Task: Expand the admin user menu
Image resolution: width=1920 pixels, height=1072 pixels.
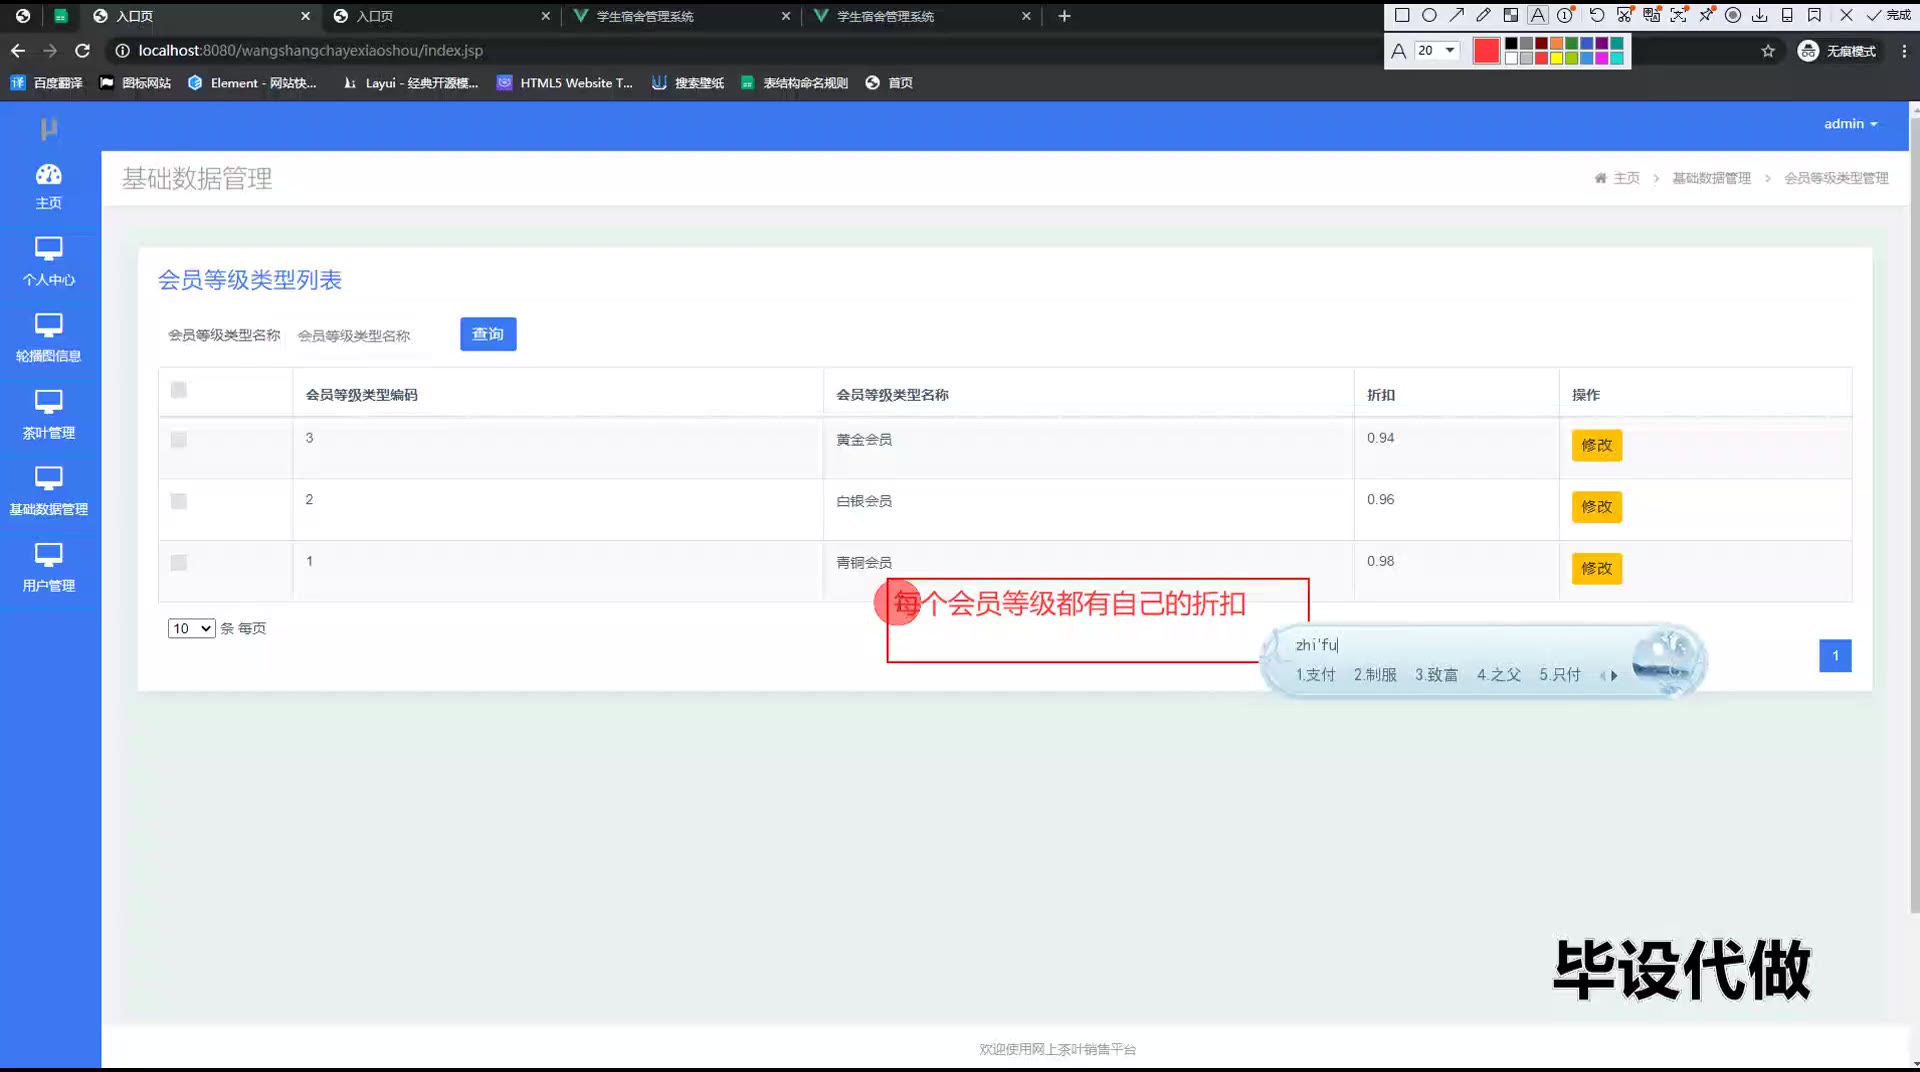Action: pyautogui.click(x=1850, y=124)
